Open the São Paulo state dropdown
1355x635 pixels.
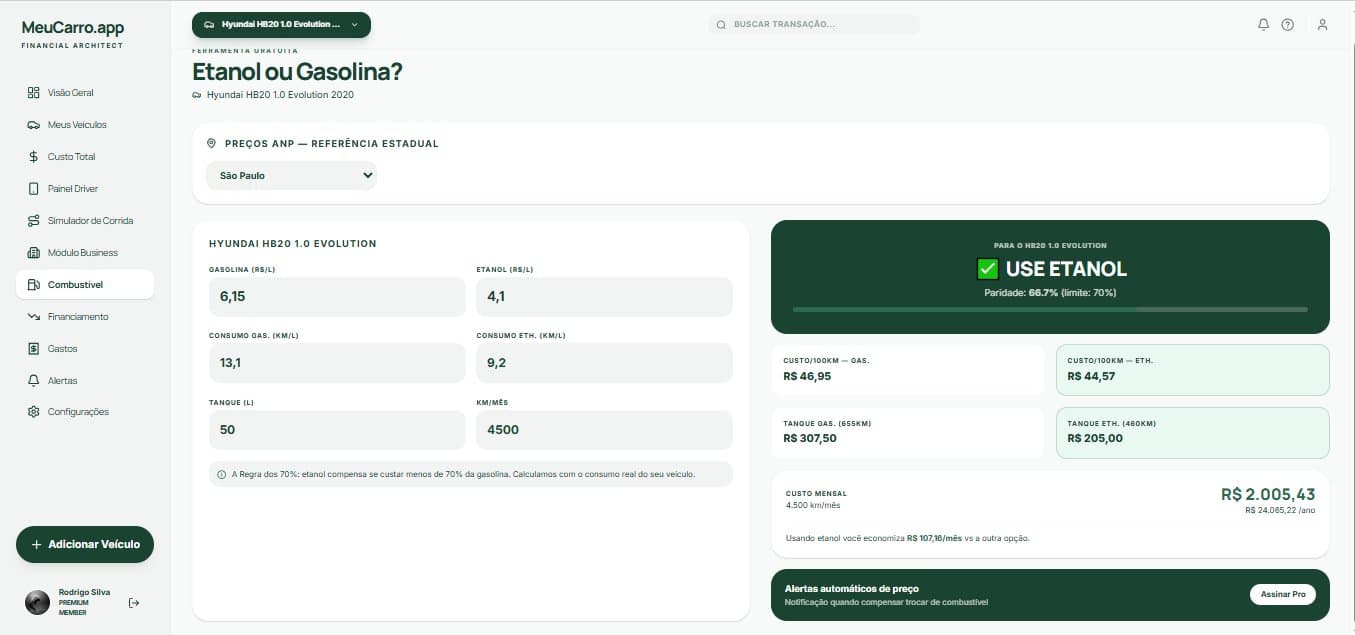291,175
